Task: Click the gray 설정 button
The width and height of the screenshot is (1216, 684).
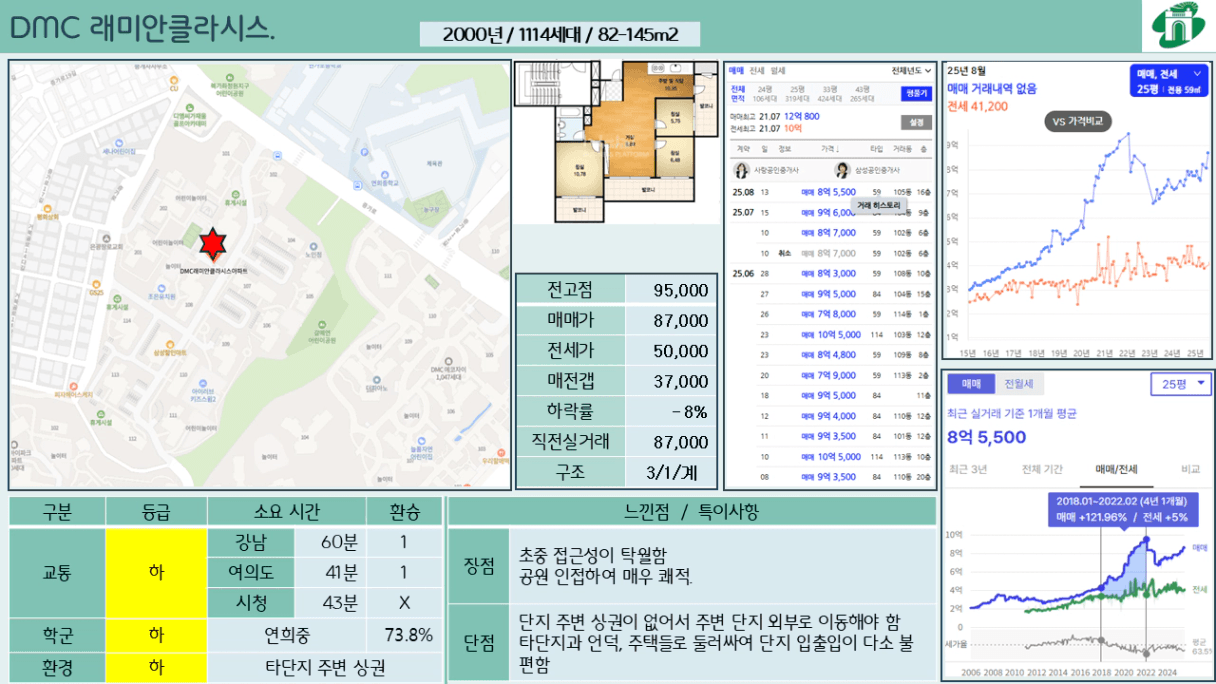Action: tap(915, 122)
